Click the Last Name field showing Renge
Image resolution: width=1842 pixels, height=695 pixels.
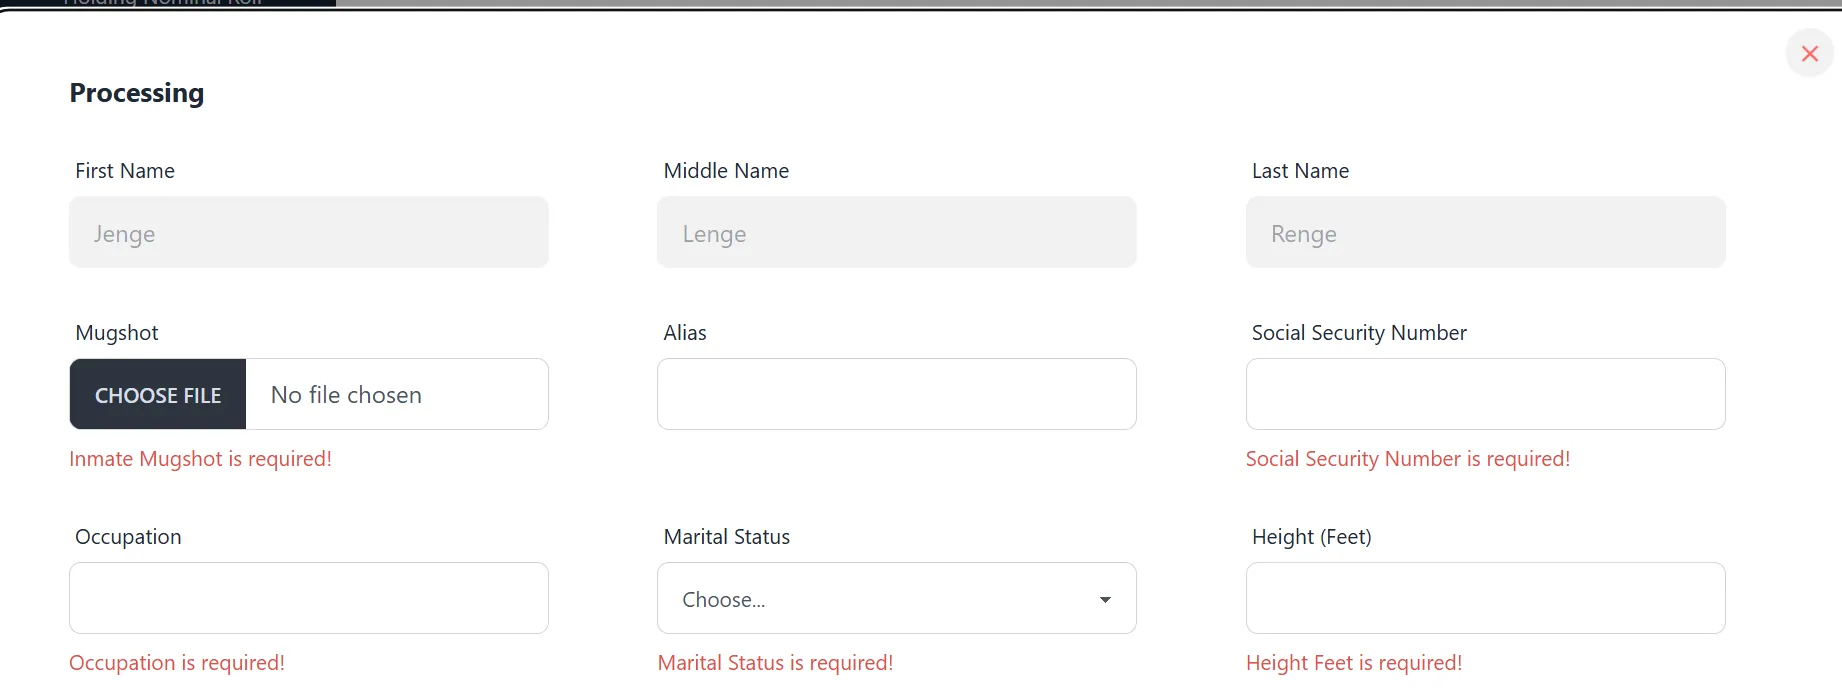click(x=1485, y=233)
